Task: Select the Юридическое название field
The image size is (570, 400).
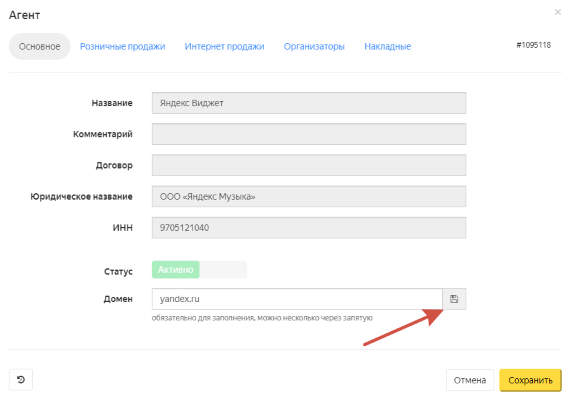Action: point(309,196)
